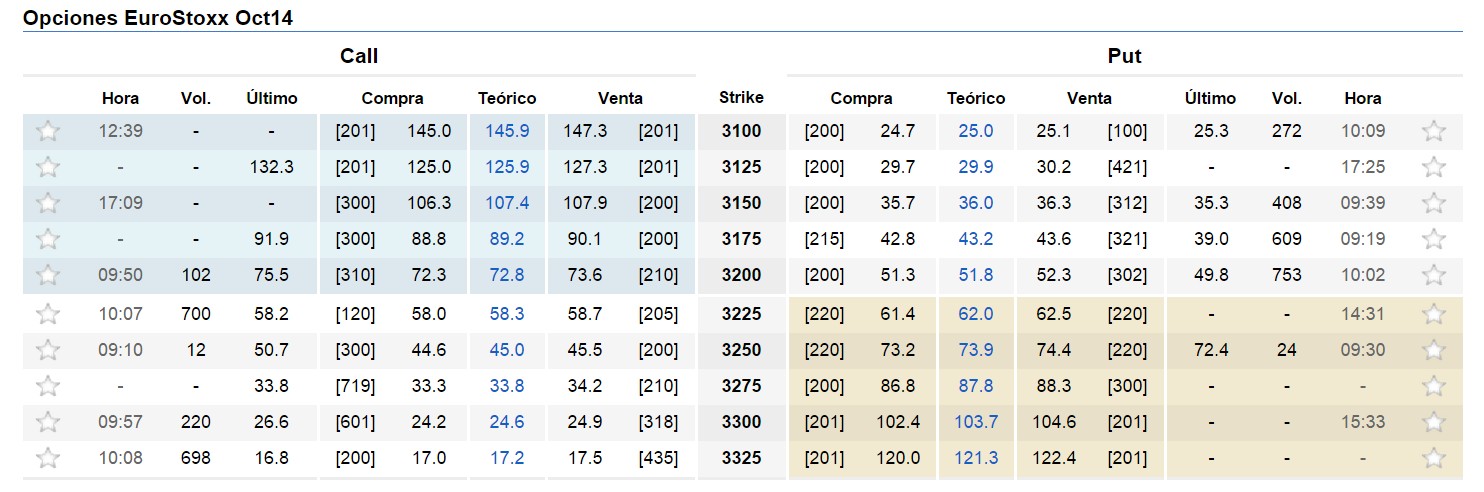
Task: Star the 3100 put option as favorite
Action: tap(1434, 131)
